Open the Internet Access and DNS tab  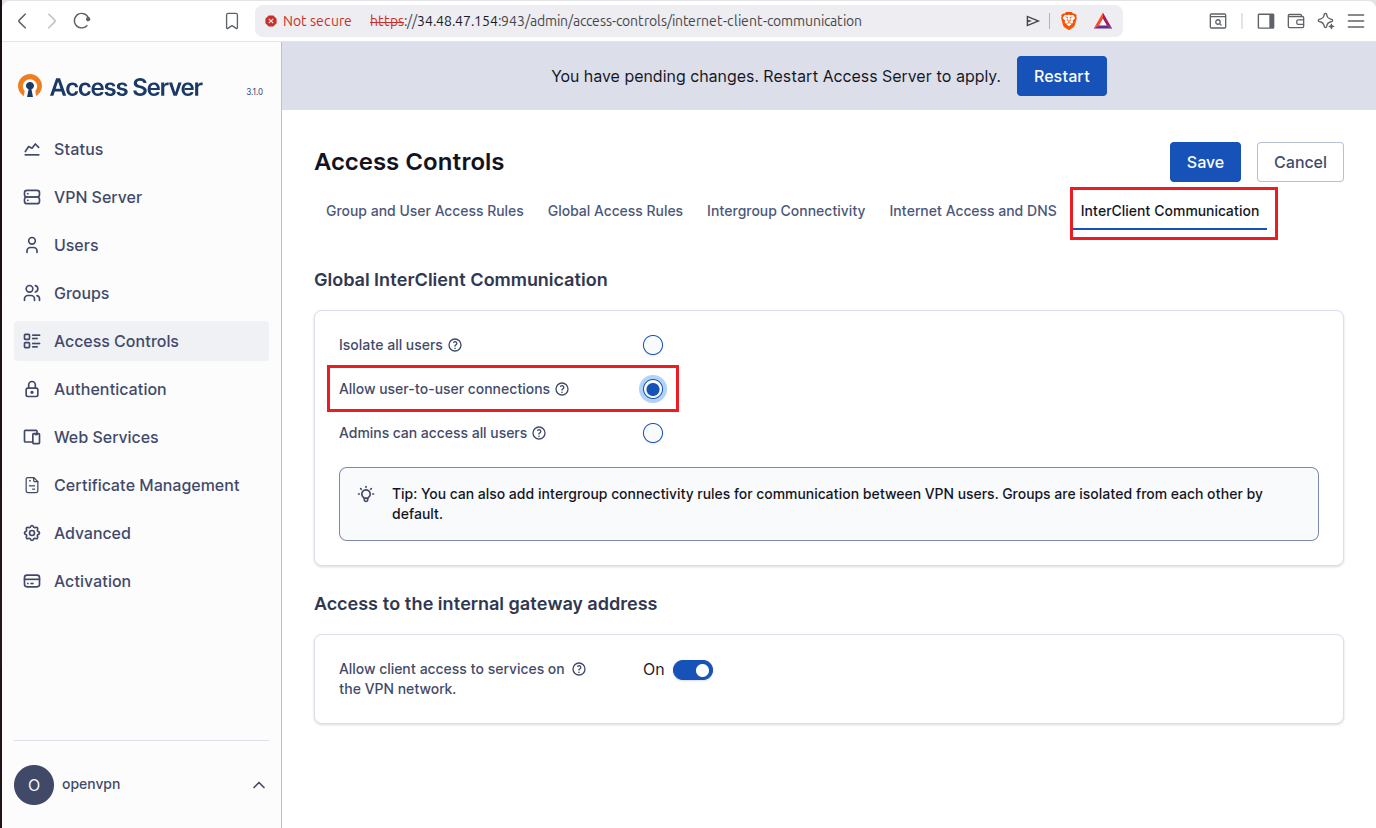973,211
